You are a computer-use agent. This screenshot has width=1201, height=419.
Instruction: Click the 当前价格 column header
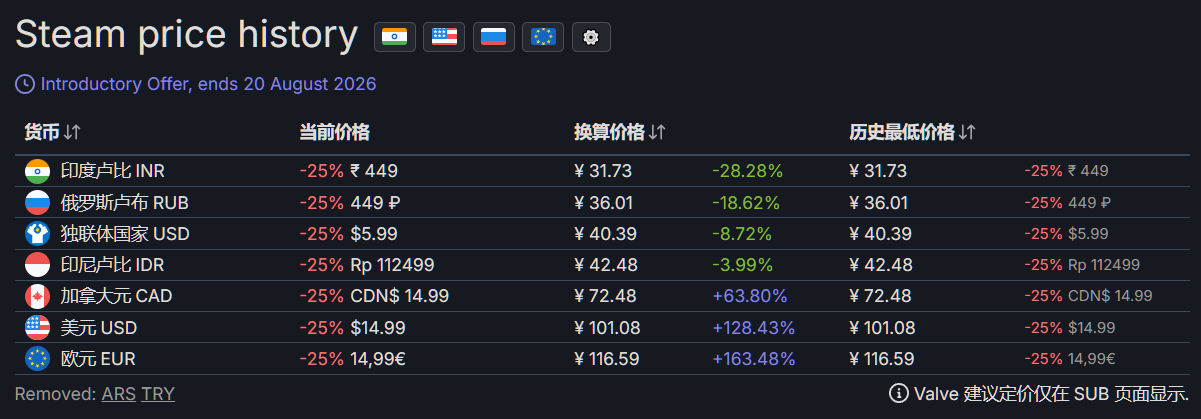(x=334, y=132)
